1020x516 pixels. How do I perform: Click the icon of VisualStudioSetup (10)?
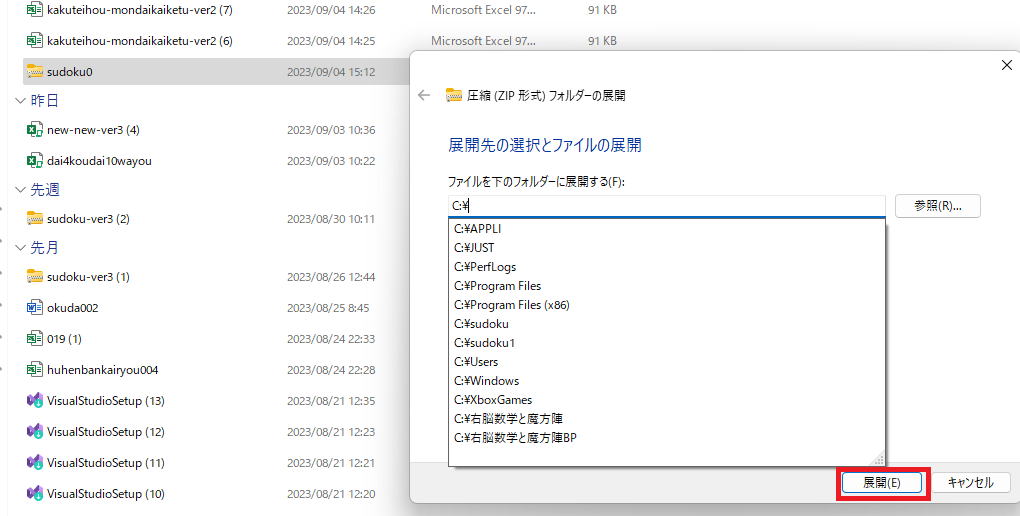34,493
